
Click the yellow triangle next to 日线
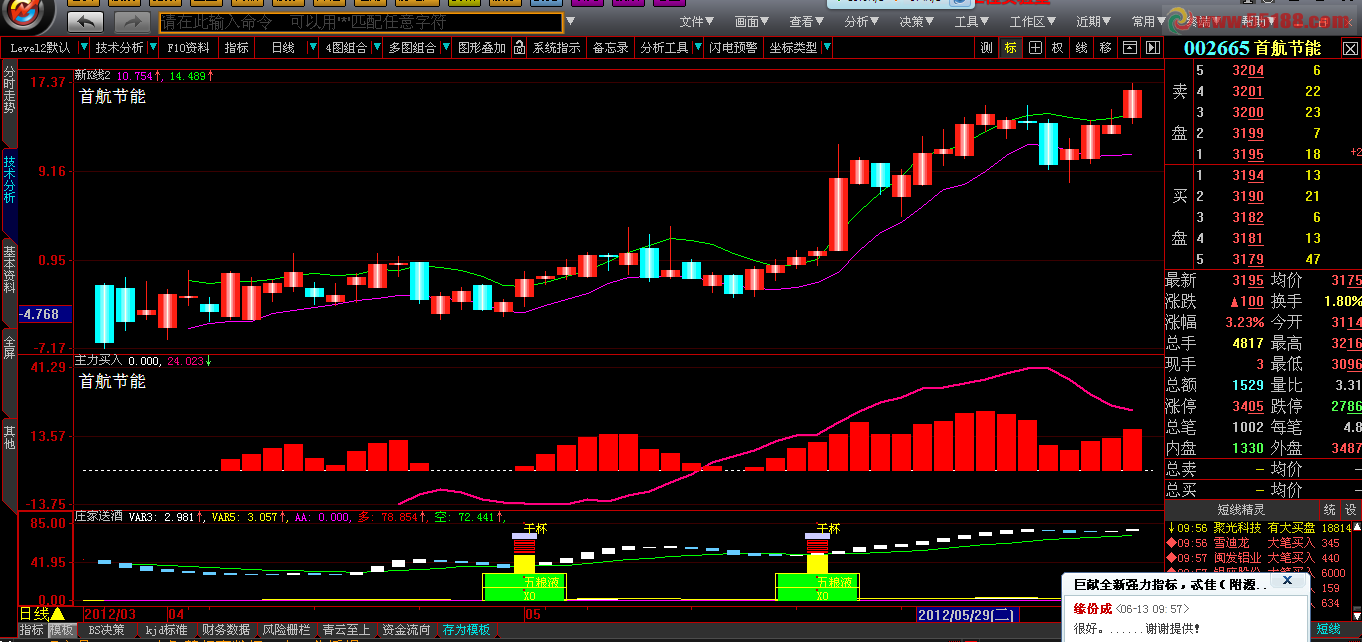58,613
